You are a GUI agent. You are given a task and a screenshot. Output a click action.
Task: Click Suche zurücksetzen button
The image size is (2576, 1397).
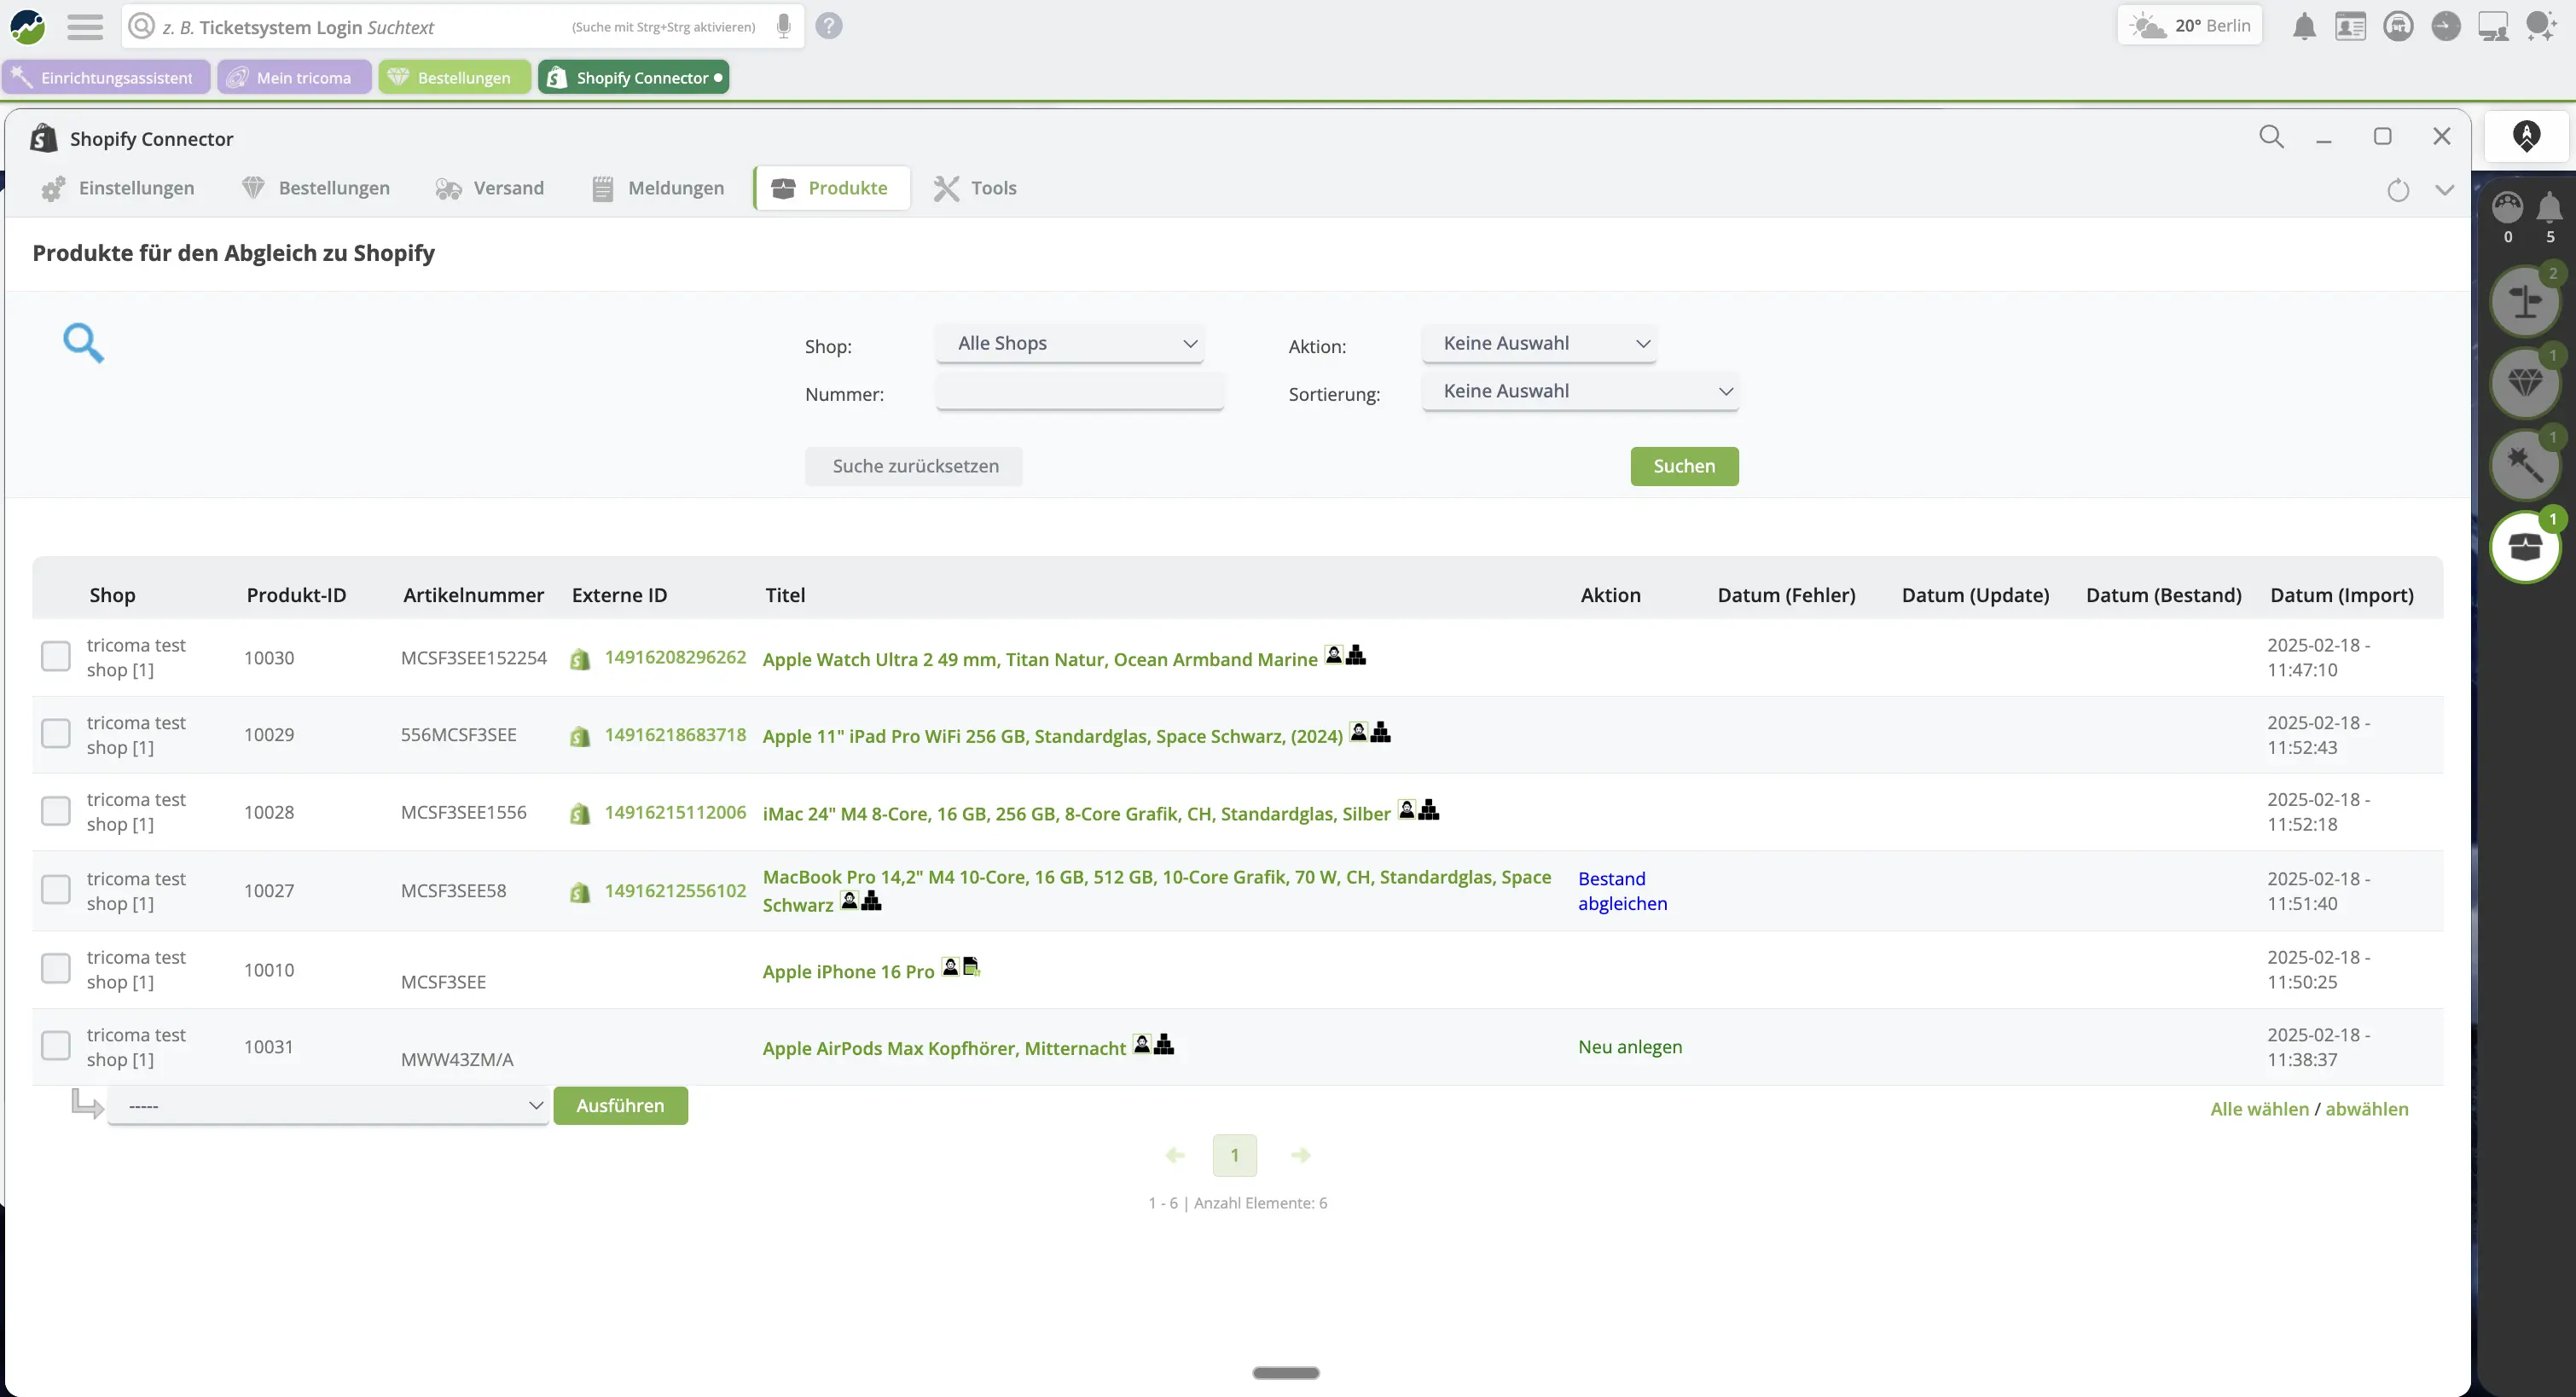coord(914,466)
